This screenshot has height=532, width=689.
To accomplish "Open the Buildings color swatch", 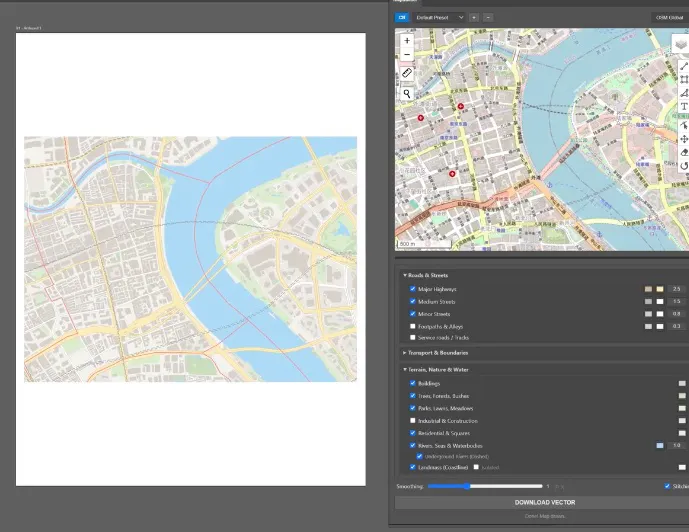I will click(x=682, y=384).
